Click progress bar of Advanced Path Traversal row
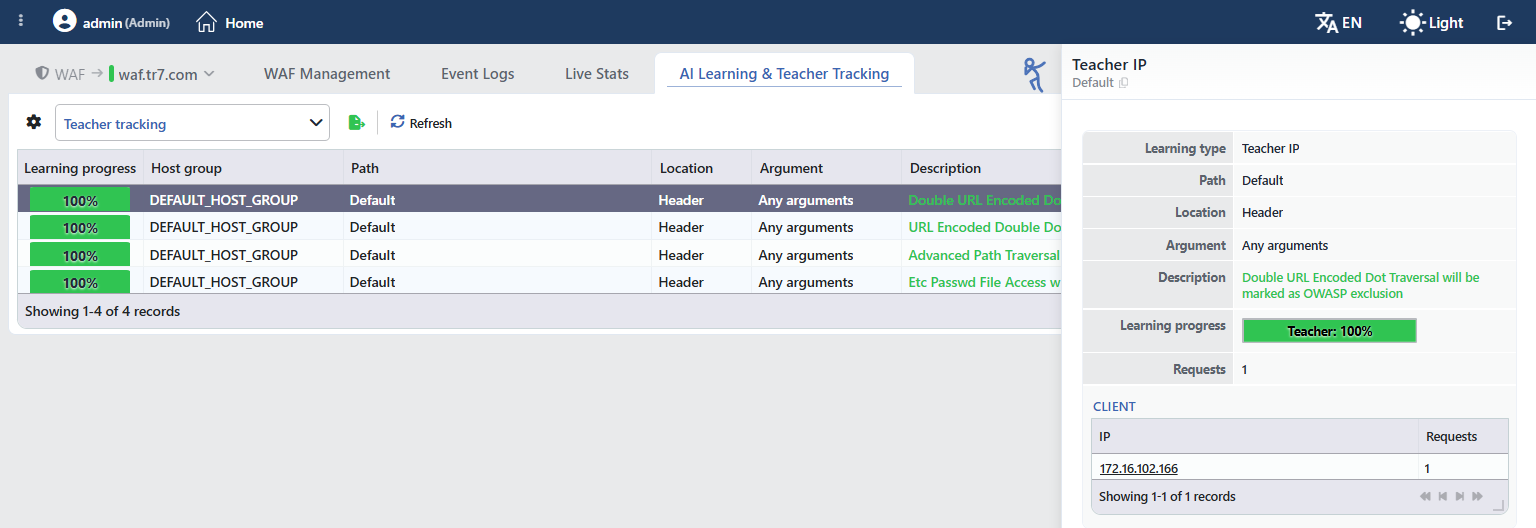1536x528 pixels. click(80, 254)
